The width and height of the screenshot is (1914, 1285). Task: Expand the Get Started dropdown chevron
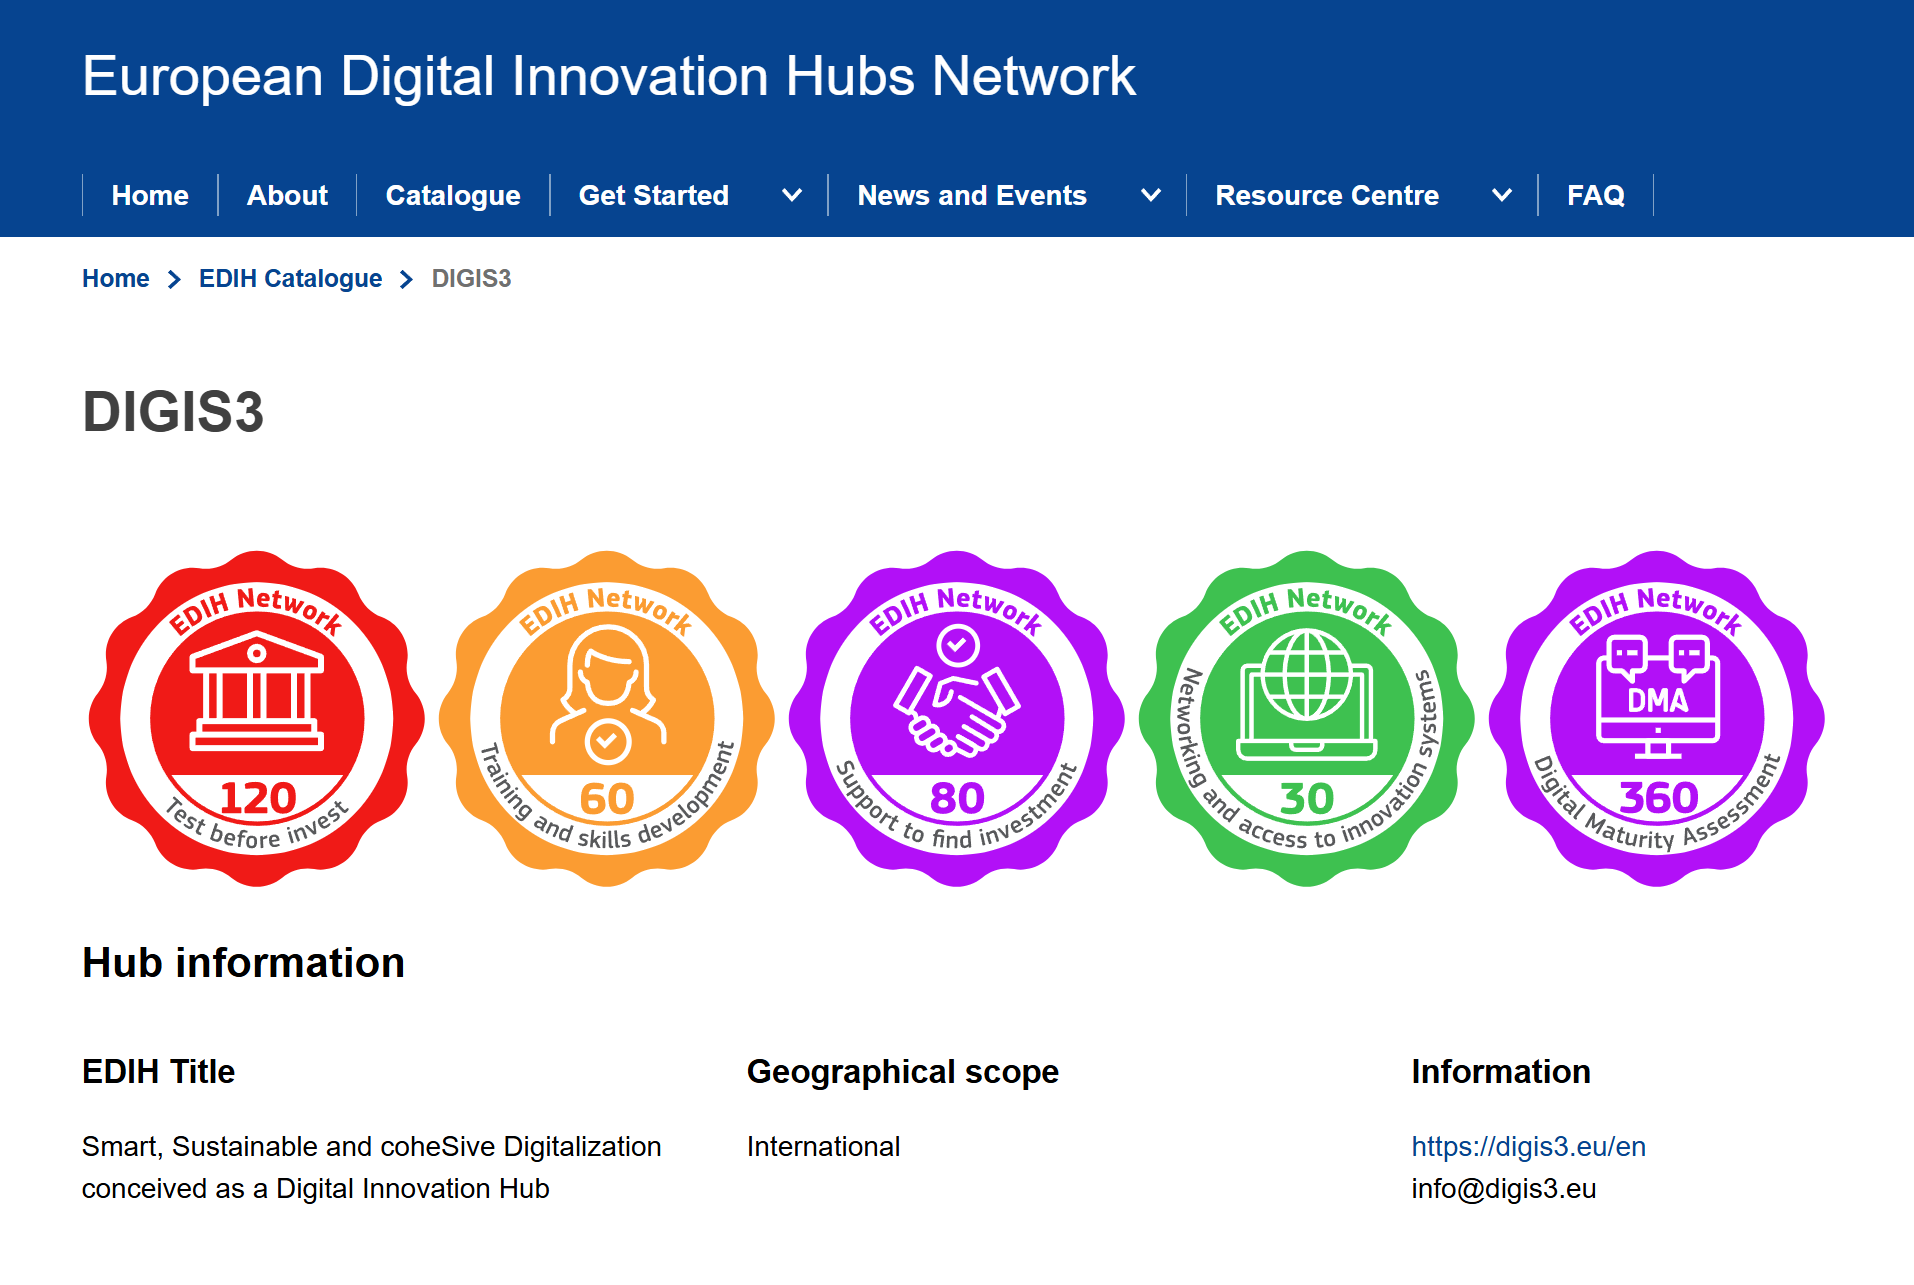click(792, 195)
